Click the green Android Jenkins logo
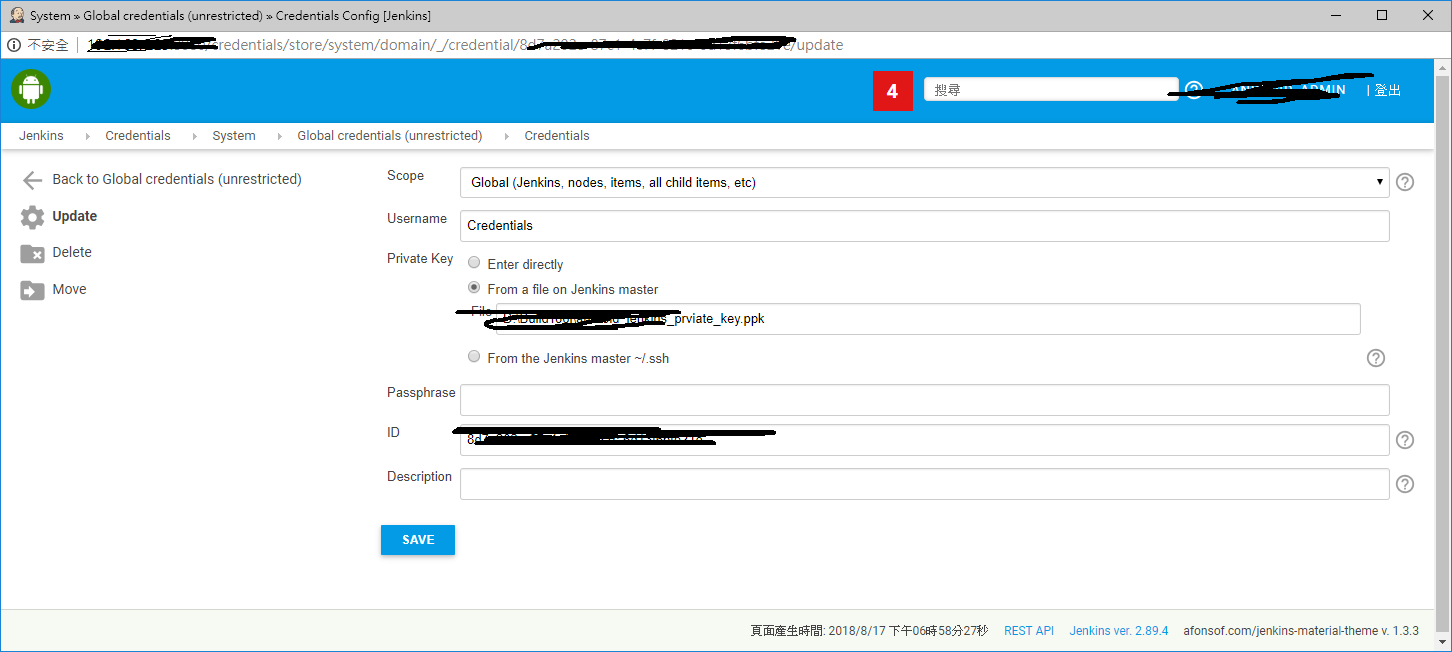The width and height of the screenshot is (1452, 652). point(31,89)
